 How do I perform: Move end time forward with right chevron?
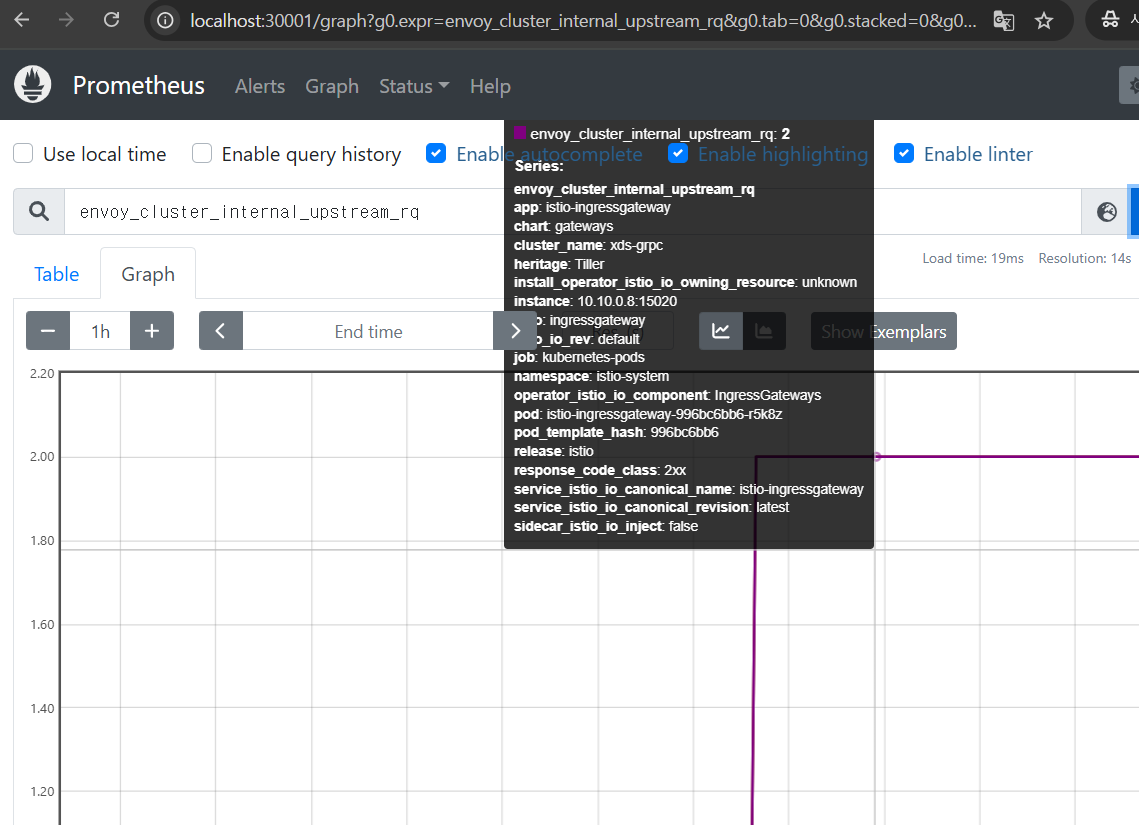[515, 331]
